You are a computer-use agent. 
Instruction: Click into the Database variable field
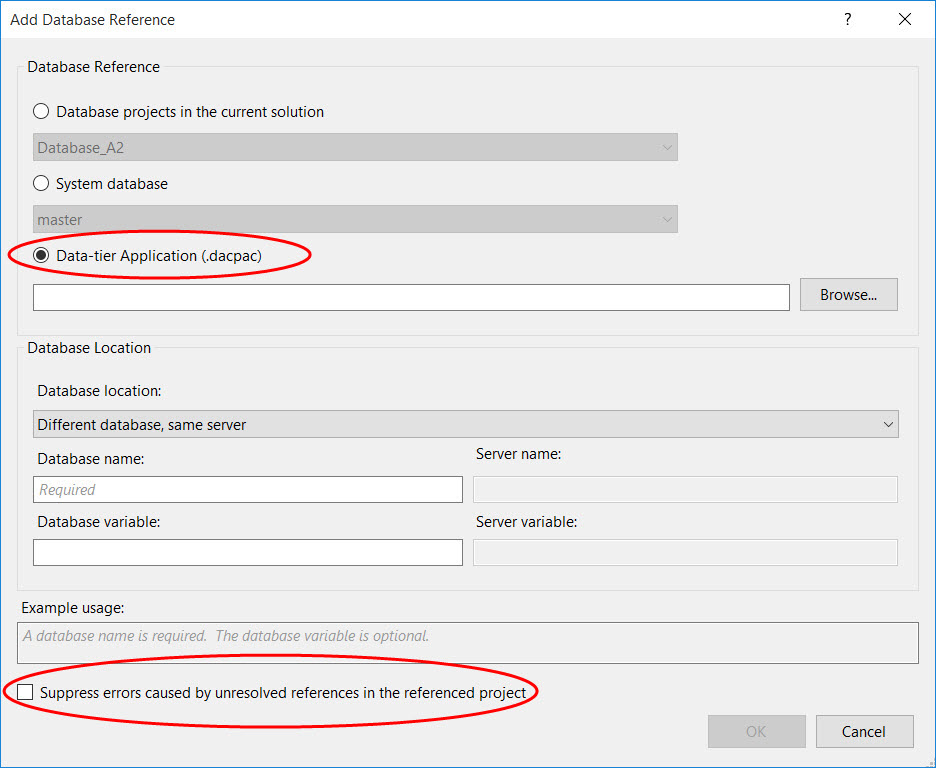tap(247, 552)
